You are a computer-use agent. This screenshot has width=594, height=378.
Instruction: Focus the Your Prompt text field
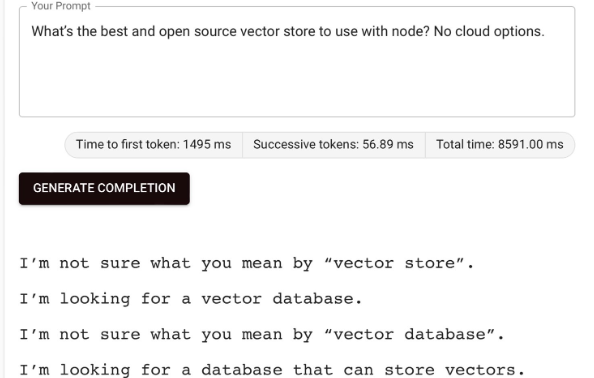coord(297,62)
